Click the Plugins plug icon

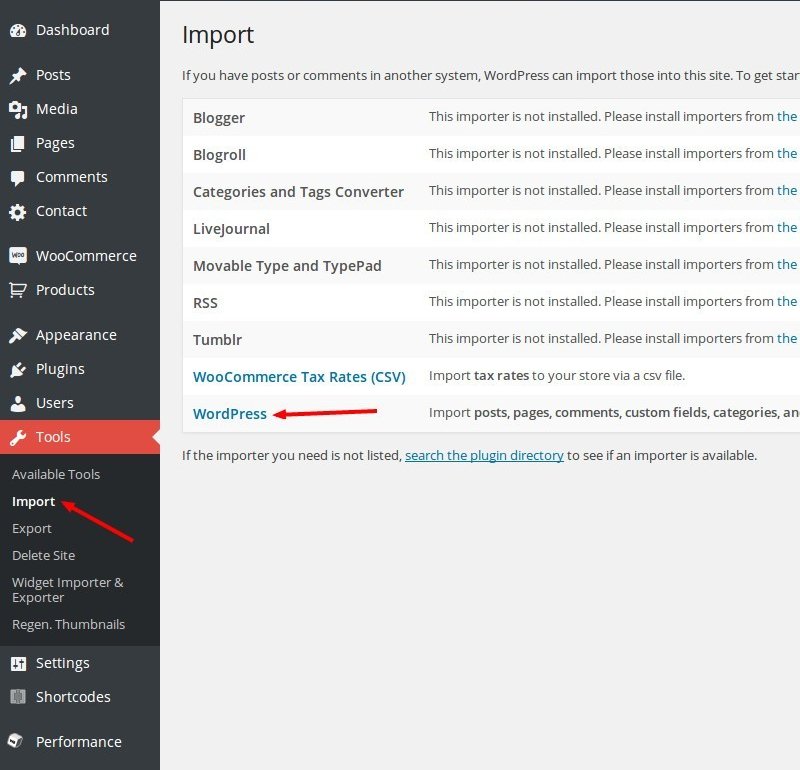[x=18, y=369]
